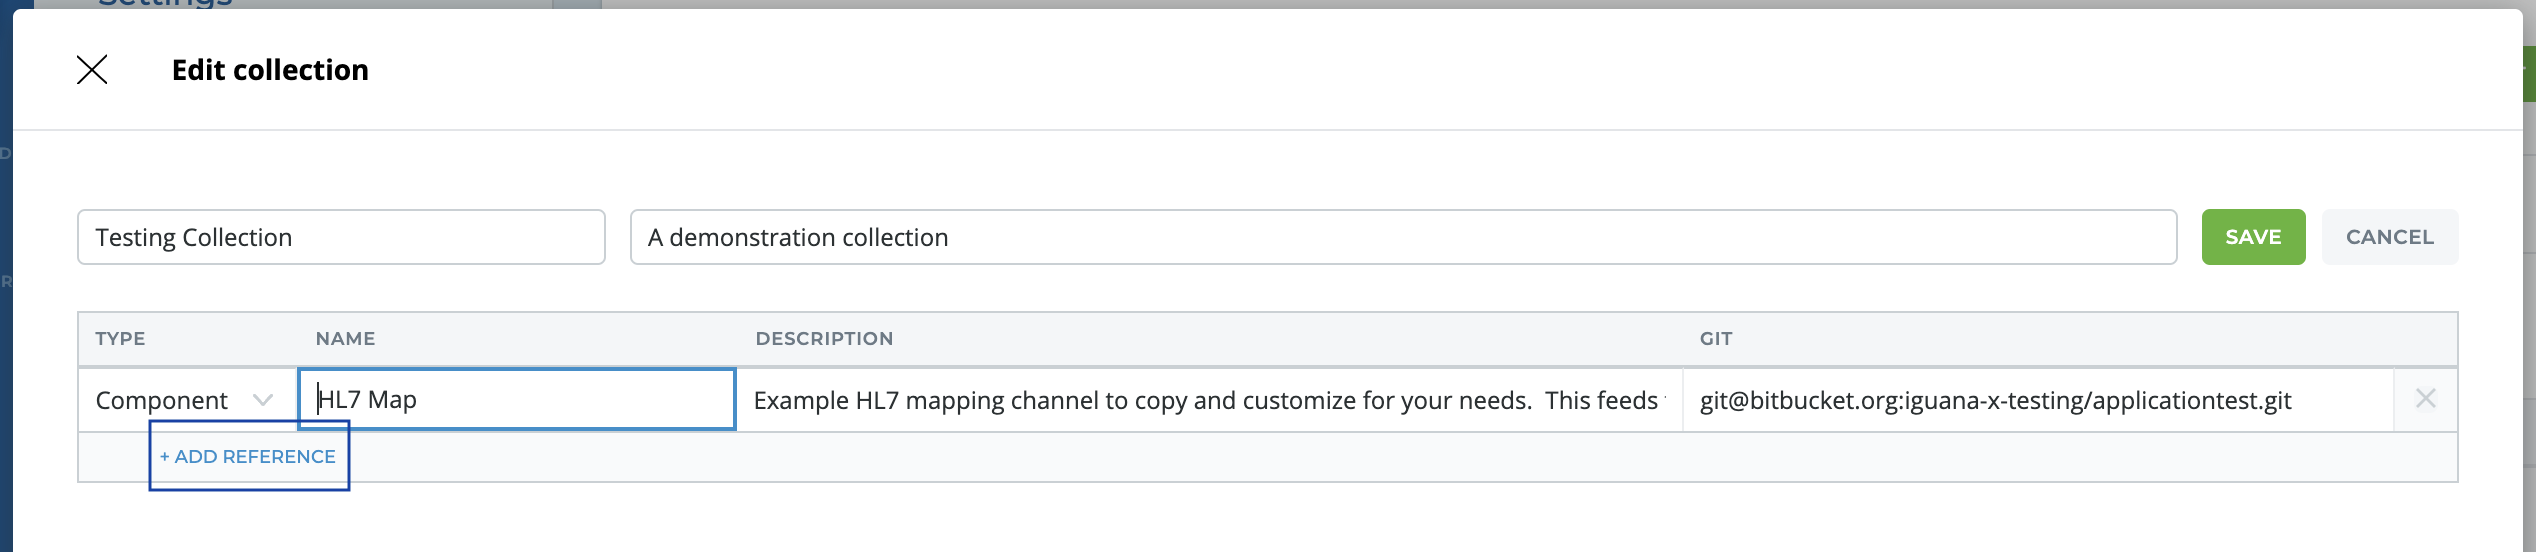Click the GIT column header
The image size is (2536, 552).
tap(1715, 339)
